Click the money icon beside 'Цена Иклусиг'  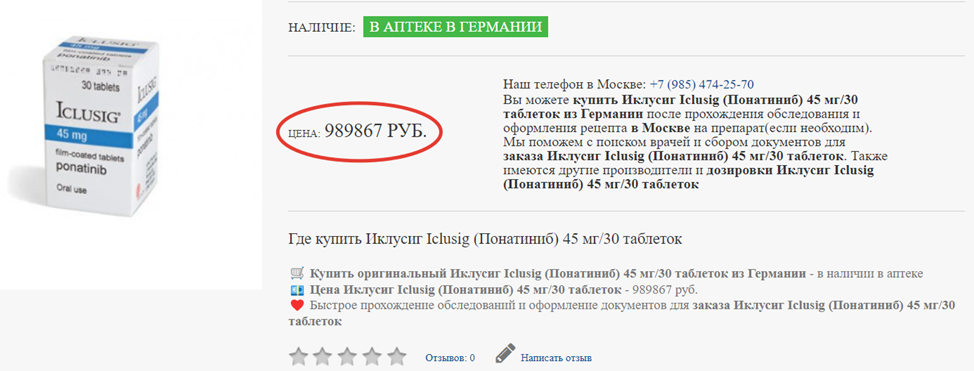[297, 290]
